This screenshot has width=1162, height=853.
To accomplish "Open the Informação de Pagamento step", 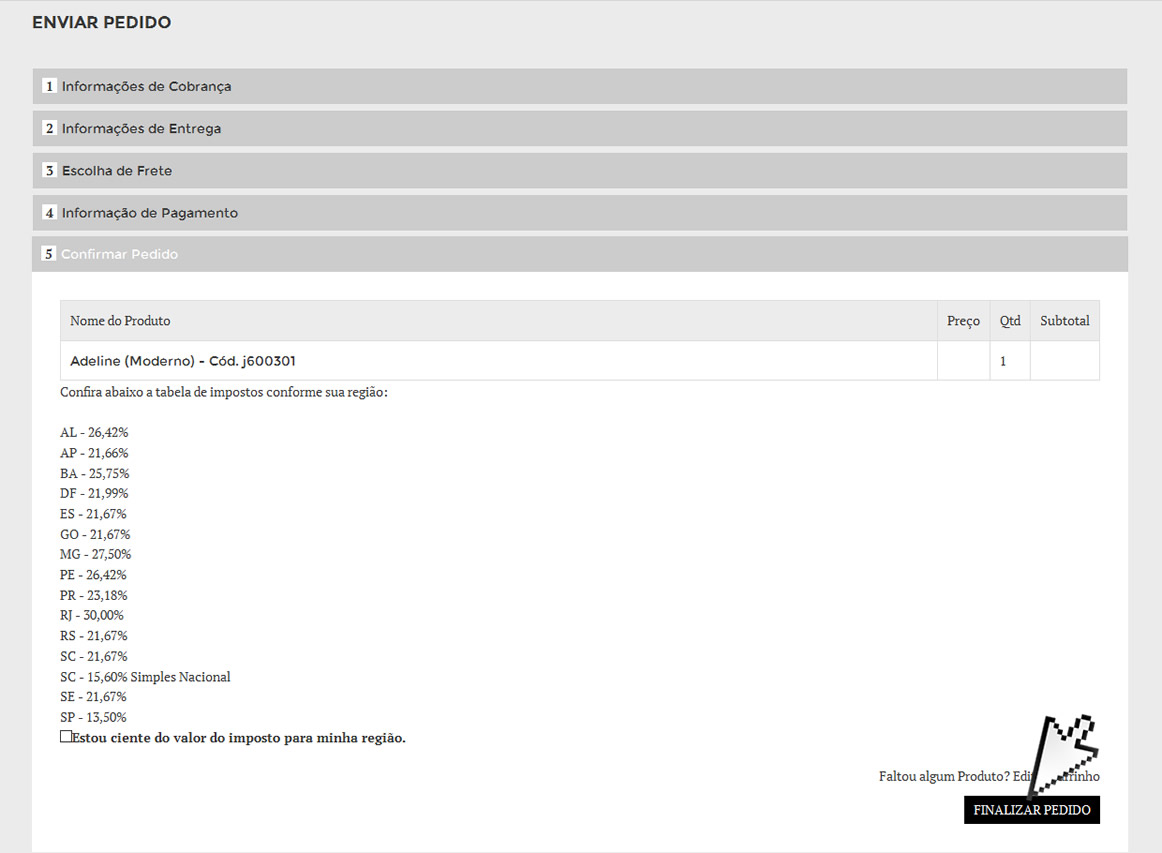I will point(150,213).
